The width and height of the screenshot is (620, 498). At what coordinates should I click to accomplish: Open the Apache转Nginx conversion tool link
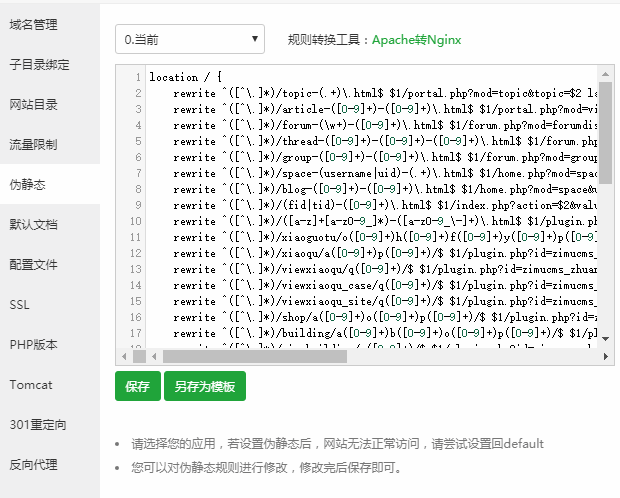(x=416, y=40)
